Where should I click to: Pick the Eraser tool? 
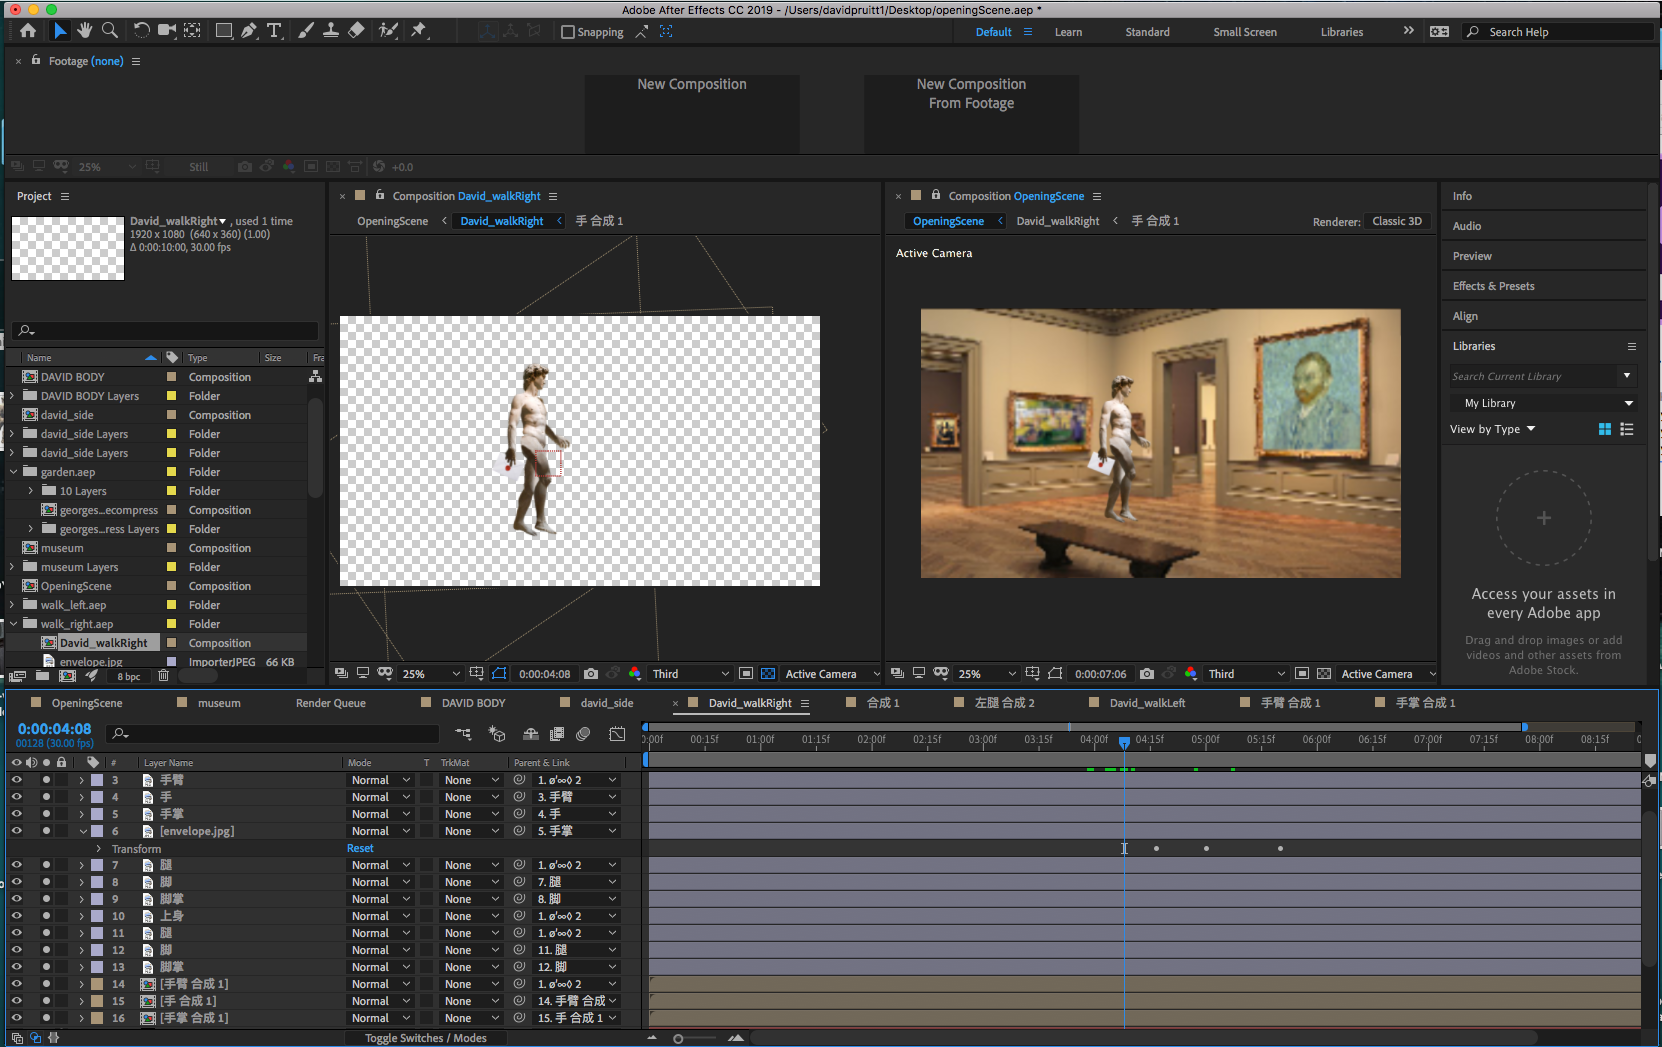click(356, 31)
